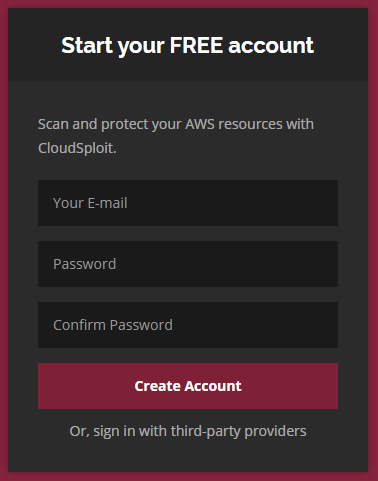Click 'Or, sign in with third-party providers' text
Screen dimensions: 378x481
(x=188, y=431)
